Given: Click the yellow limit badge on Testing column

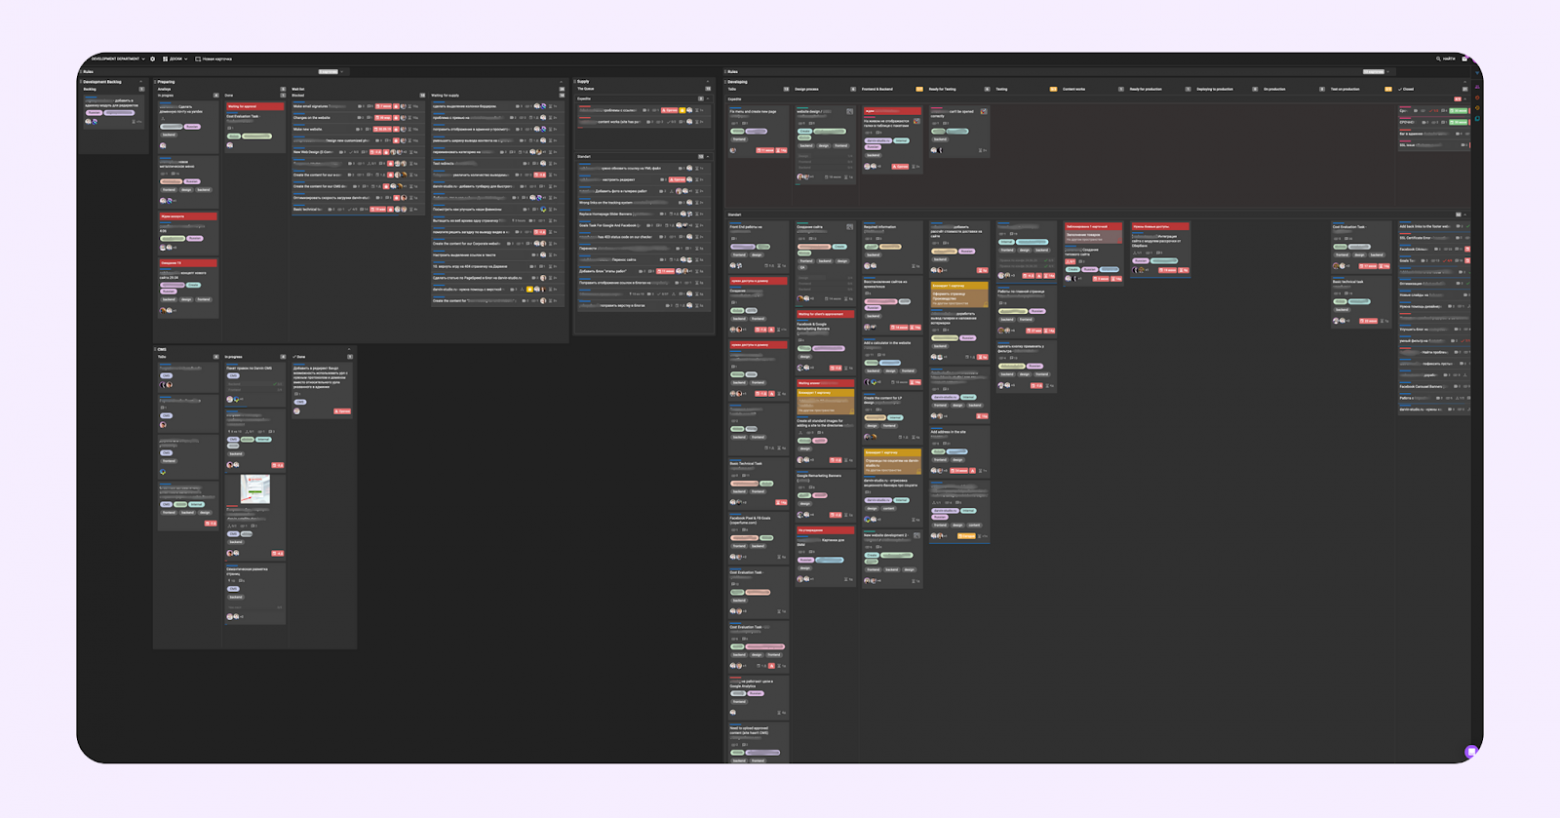Looking at the screenshot, I should (x=1053, y=89).
